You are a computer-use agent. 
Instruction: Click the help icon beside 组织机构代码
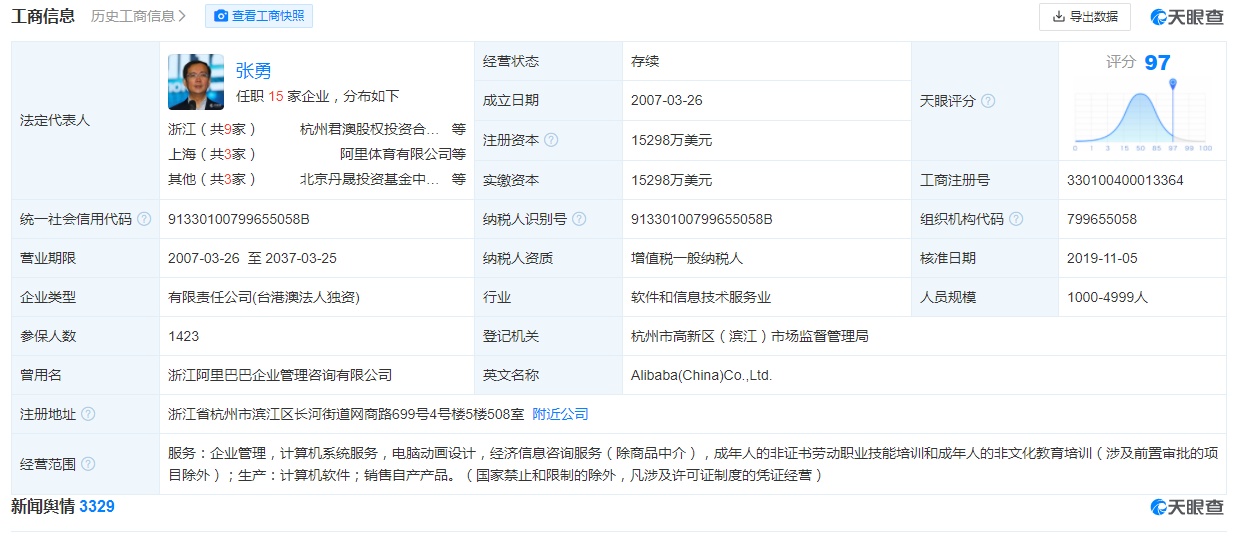[x=1016, y=219]
